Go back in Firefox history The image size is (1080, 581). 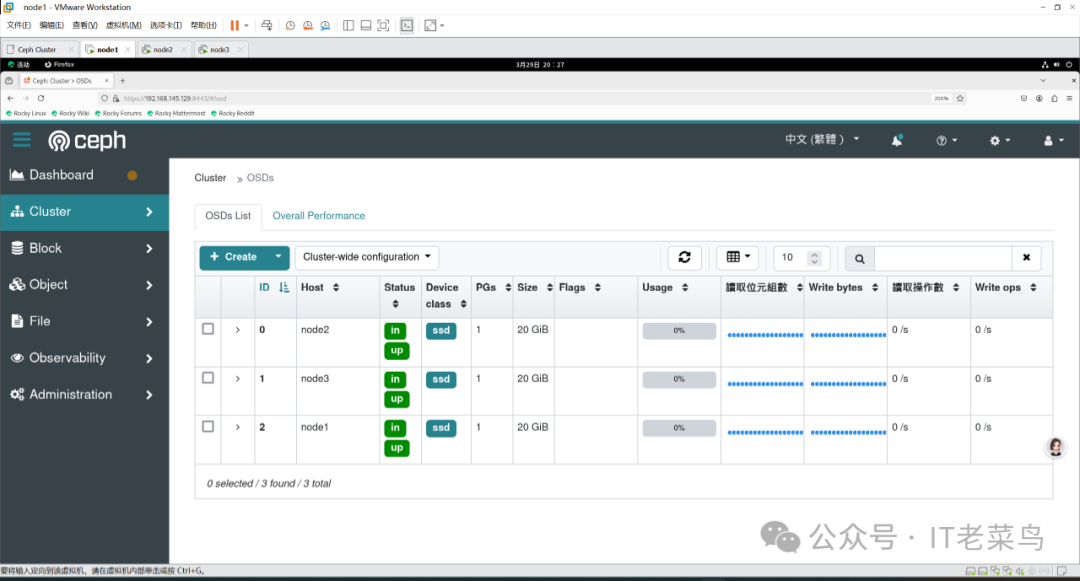point(10,98)
